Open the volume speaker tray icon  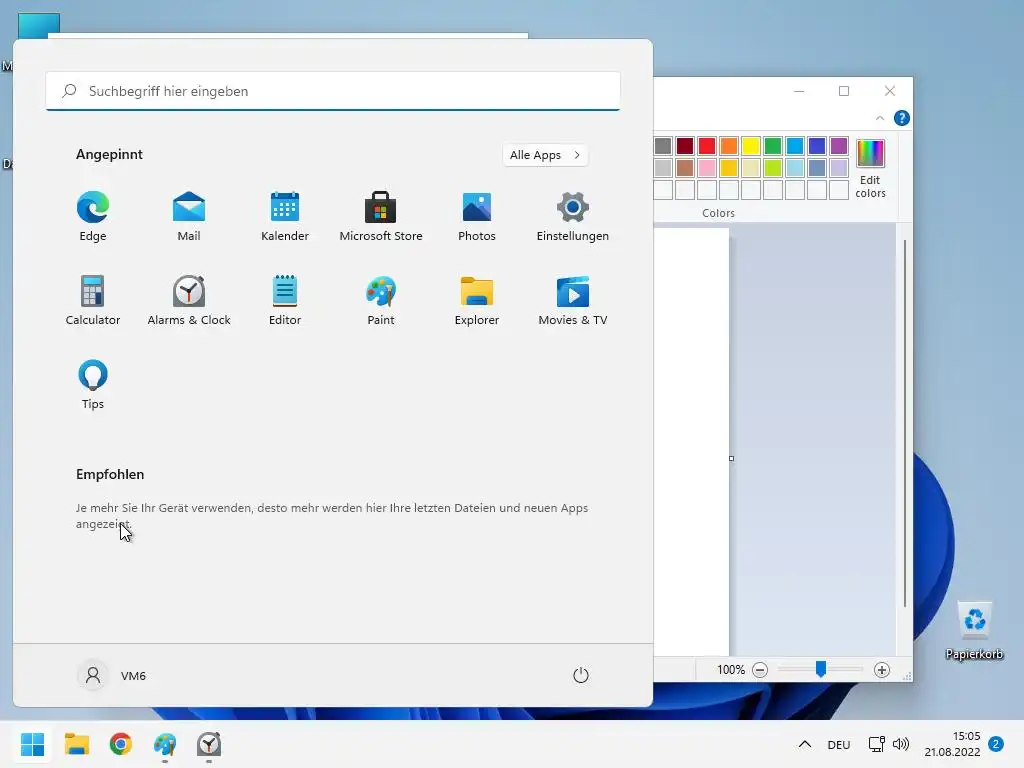coord(901,744)
